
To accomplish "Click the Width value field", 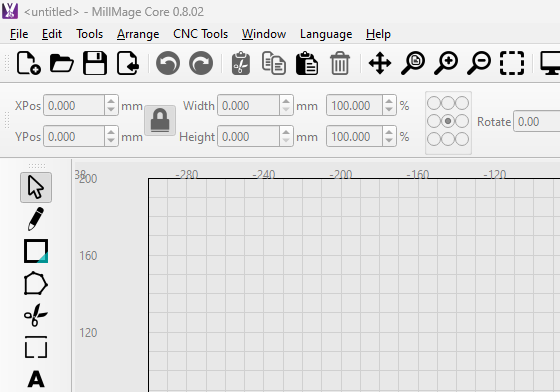I will click(x=248, y=105).
